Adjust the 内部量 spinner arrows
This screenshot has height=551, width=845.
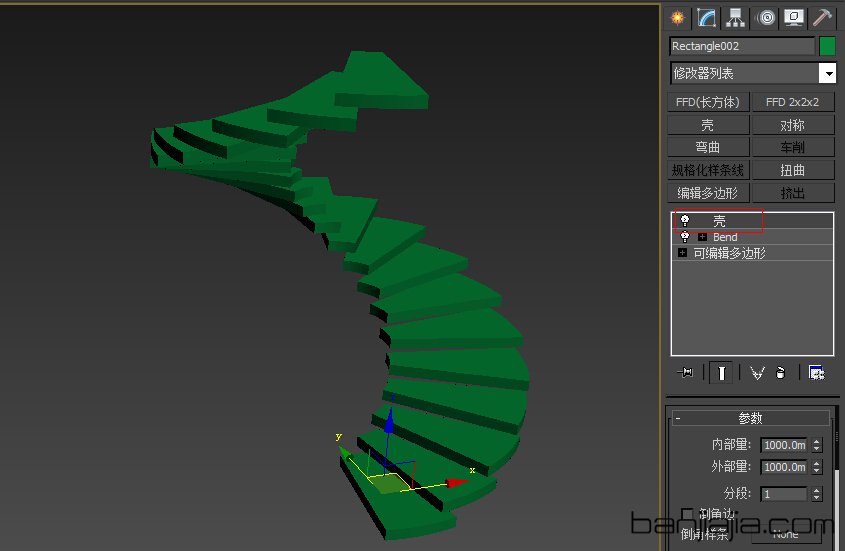pos(817,445)
